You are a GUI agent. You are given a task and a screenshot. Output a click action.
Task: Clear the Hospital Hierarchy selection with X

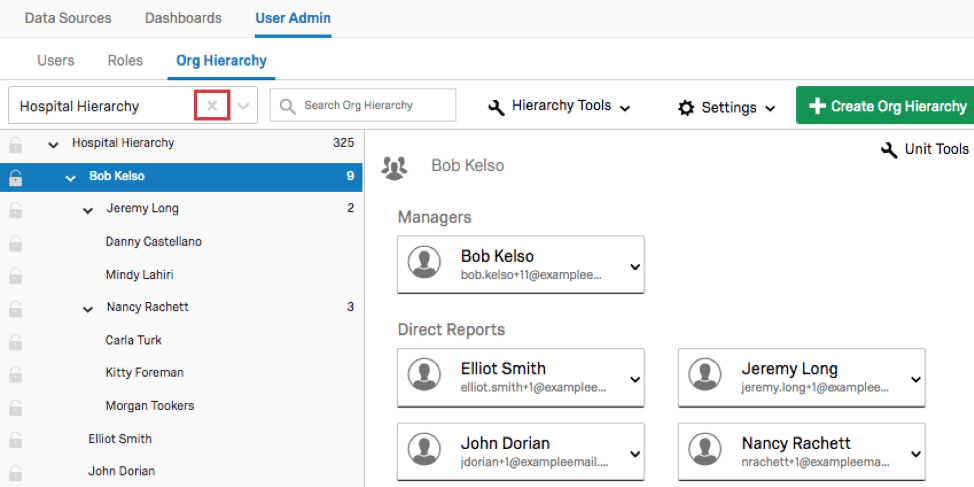(212, 105)
